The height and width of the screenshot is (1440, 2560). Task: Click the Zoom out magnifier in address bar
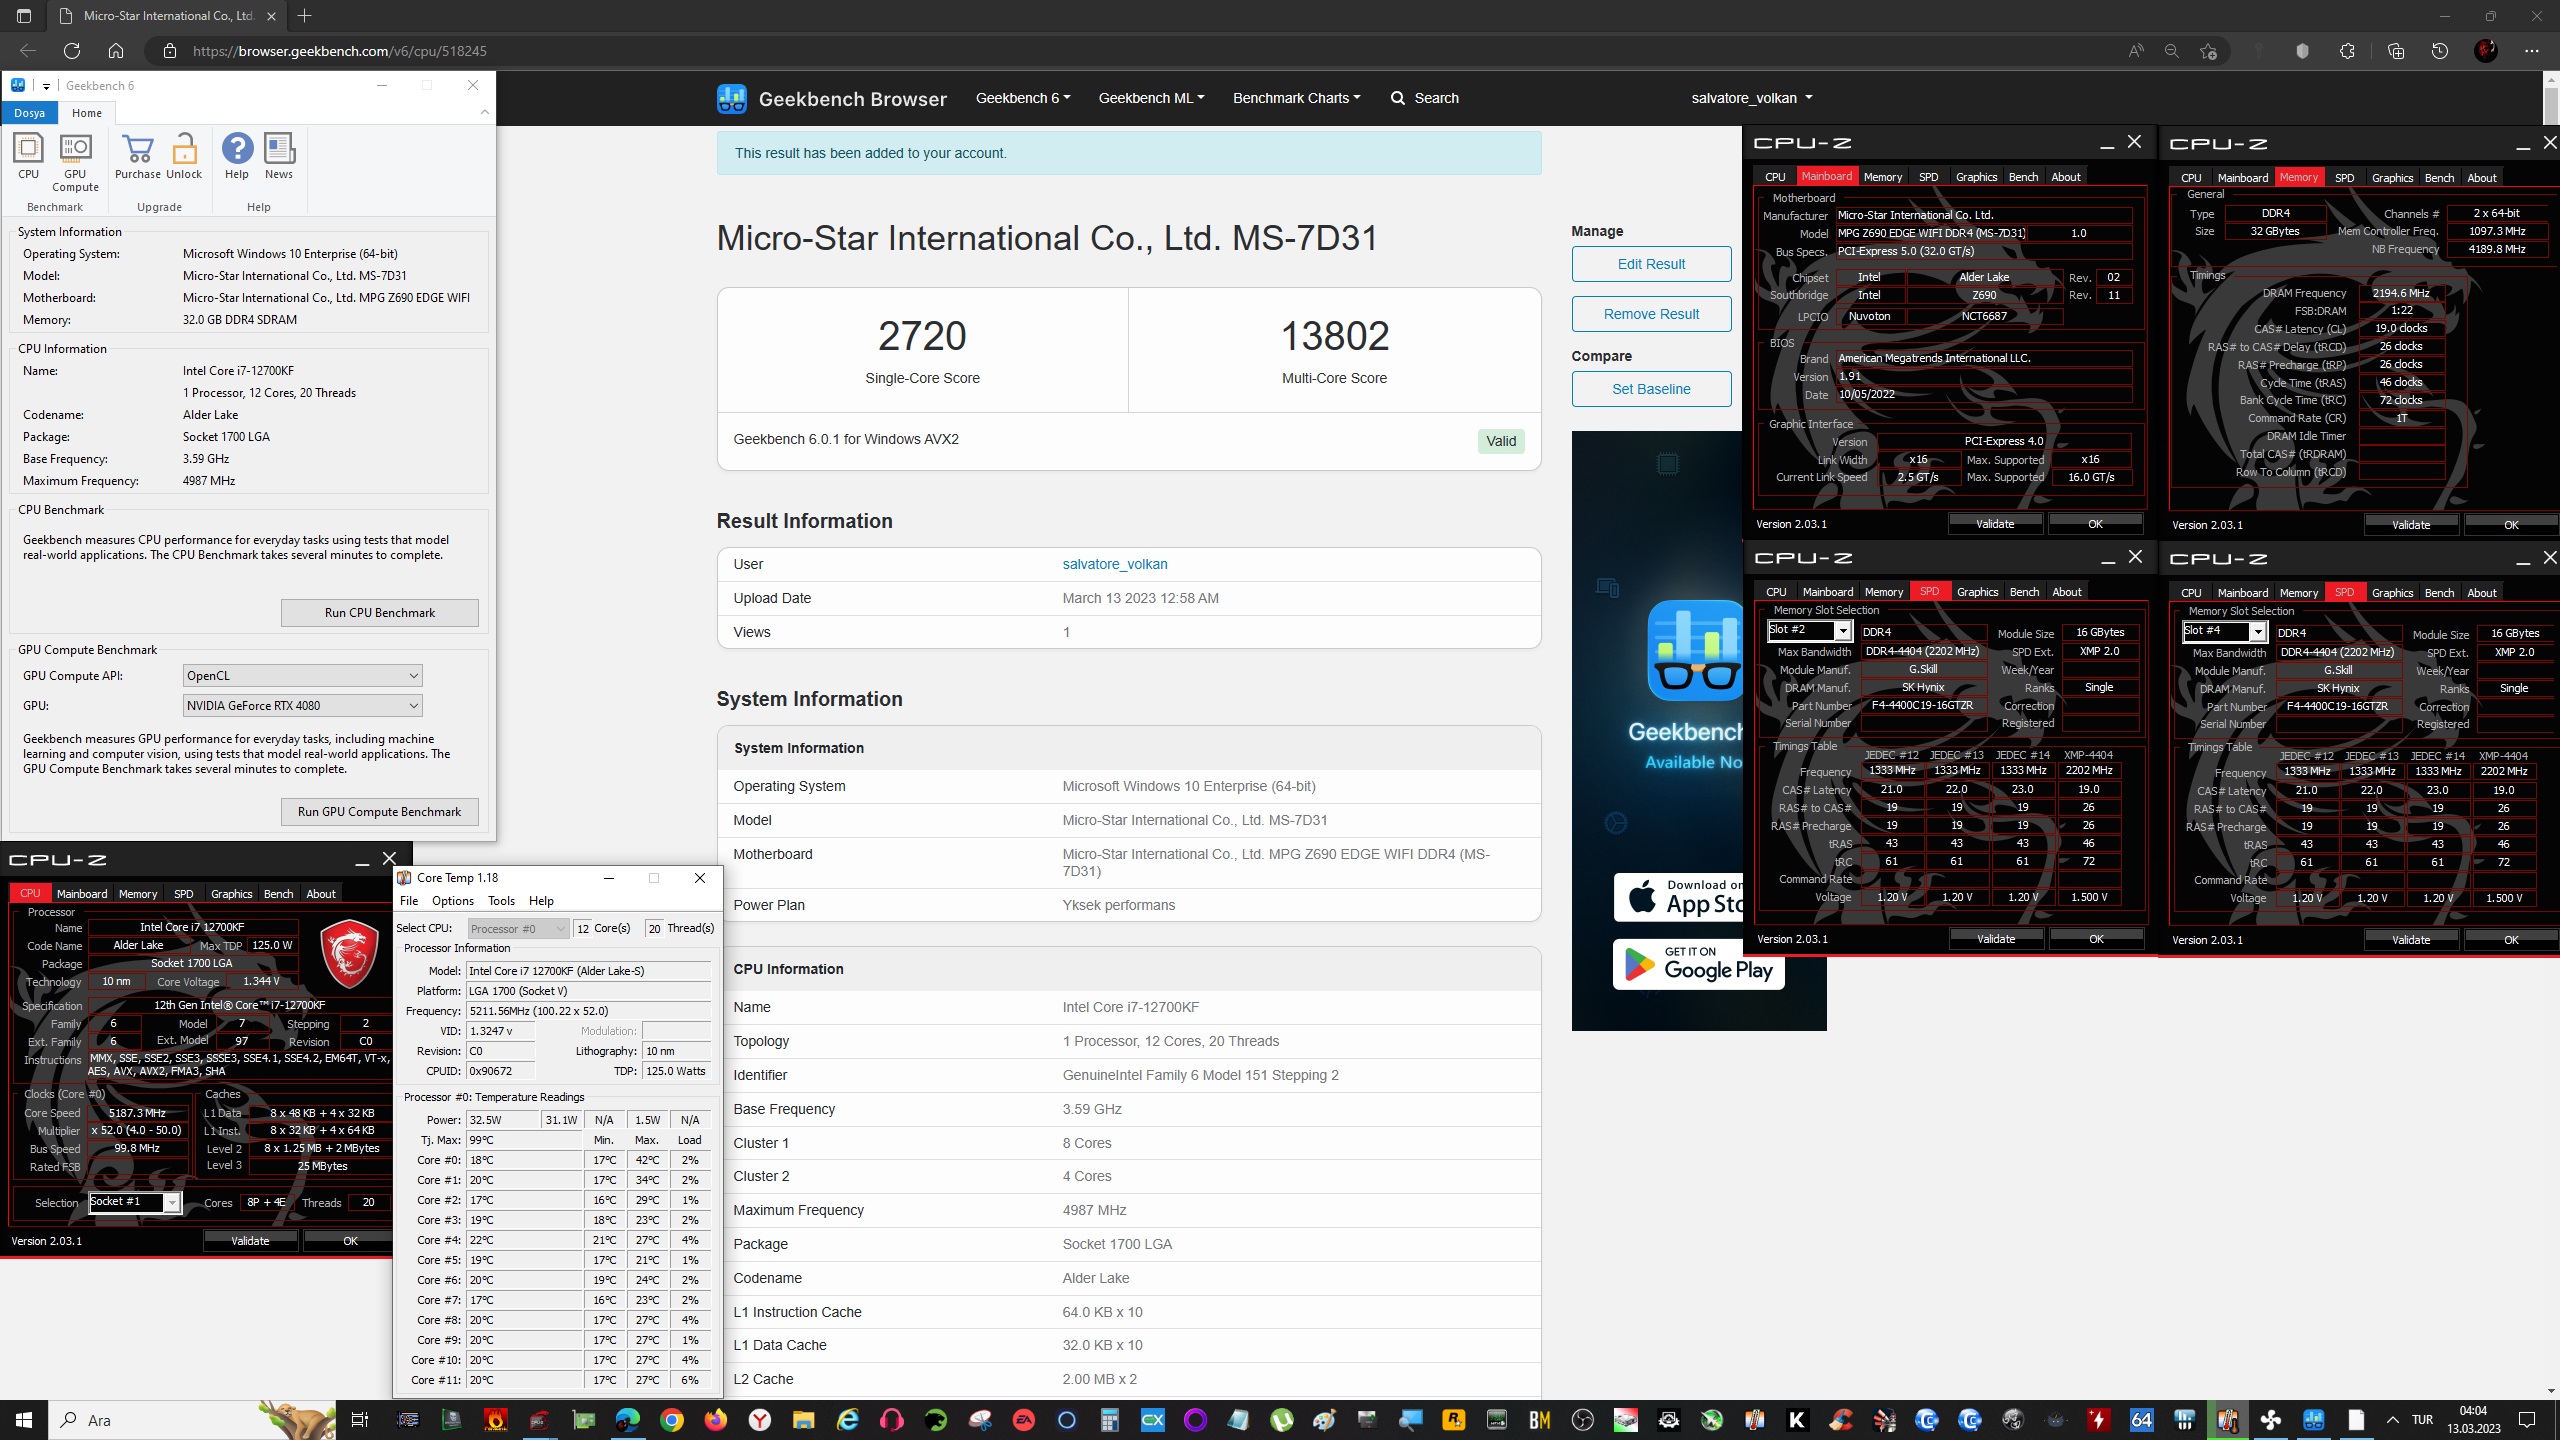[x=2172, y=51]
